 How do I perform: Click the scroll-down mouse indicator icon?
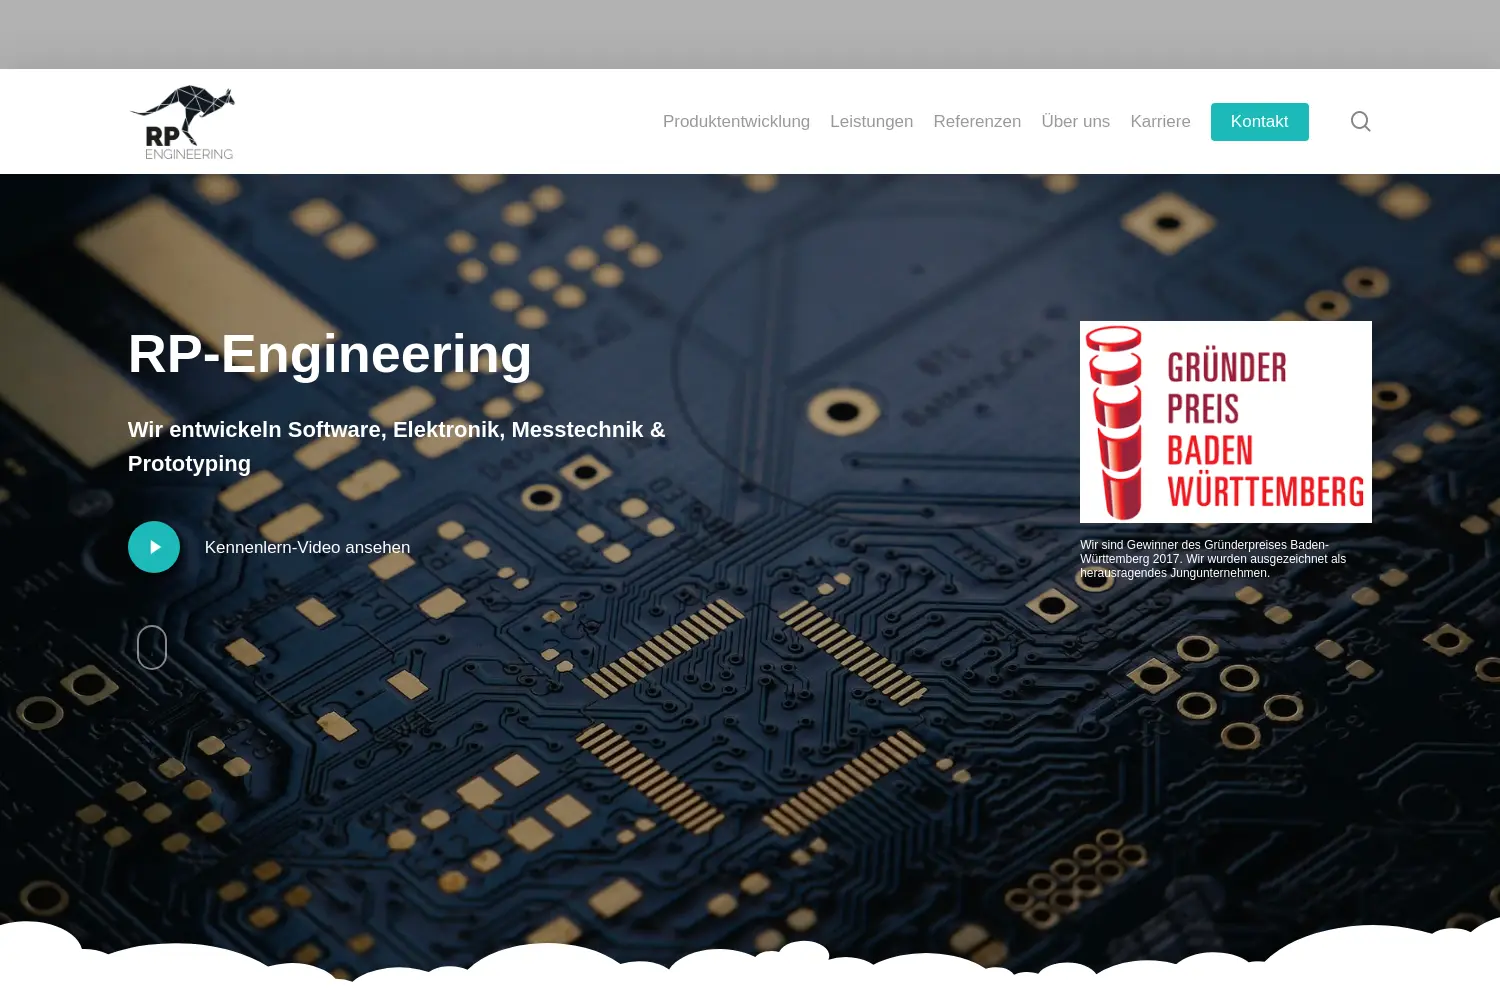[x=152, y=647]
